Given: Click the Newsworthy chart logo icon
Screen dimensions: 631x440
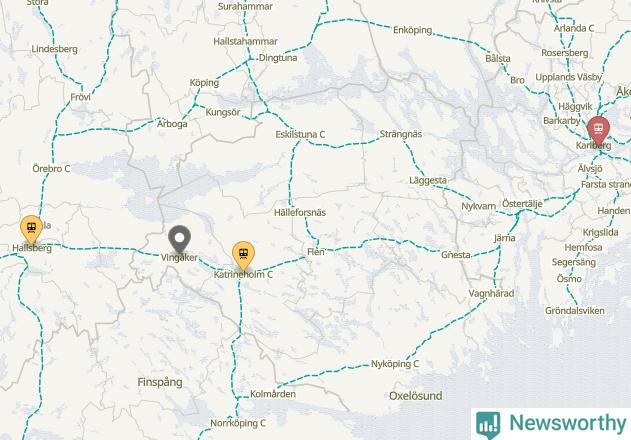Looking at the screenshot, I should [488, 424].
